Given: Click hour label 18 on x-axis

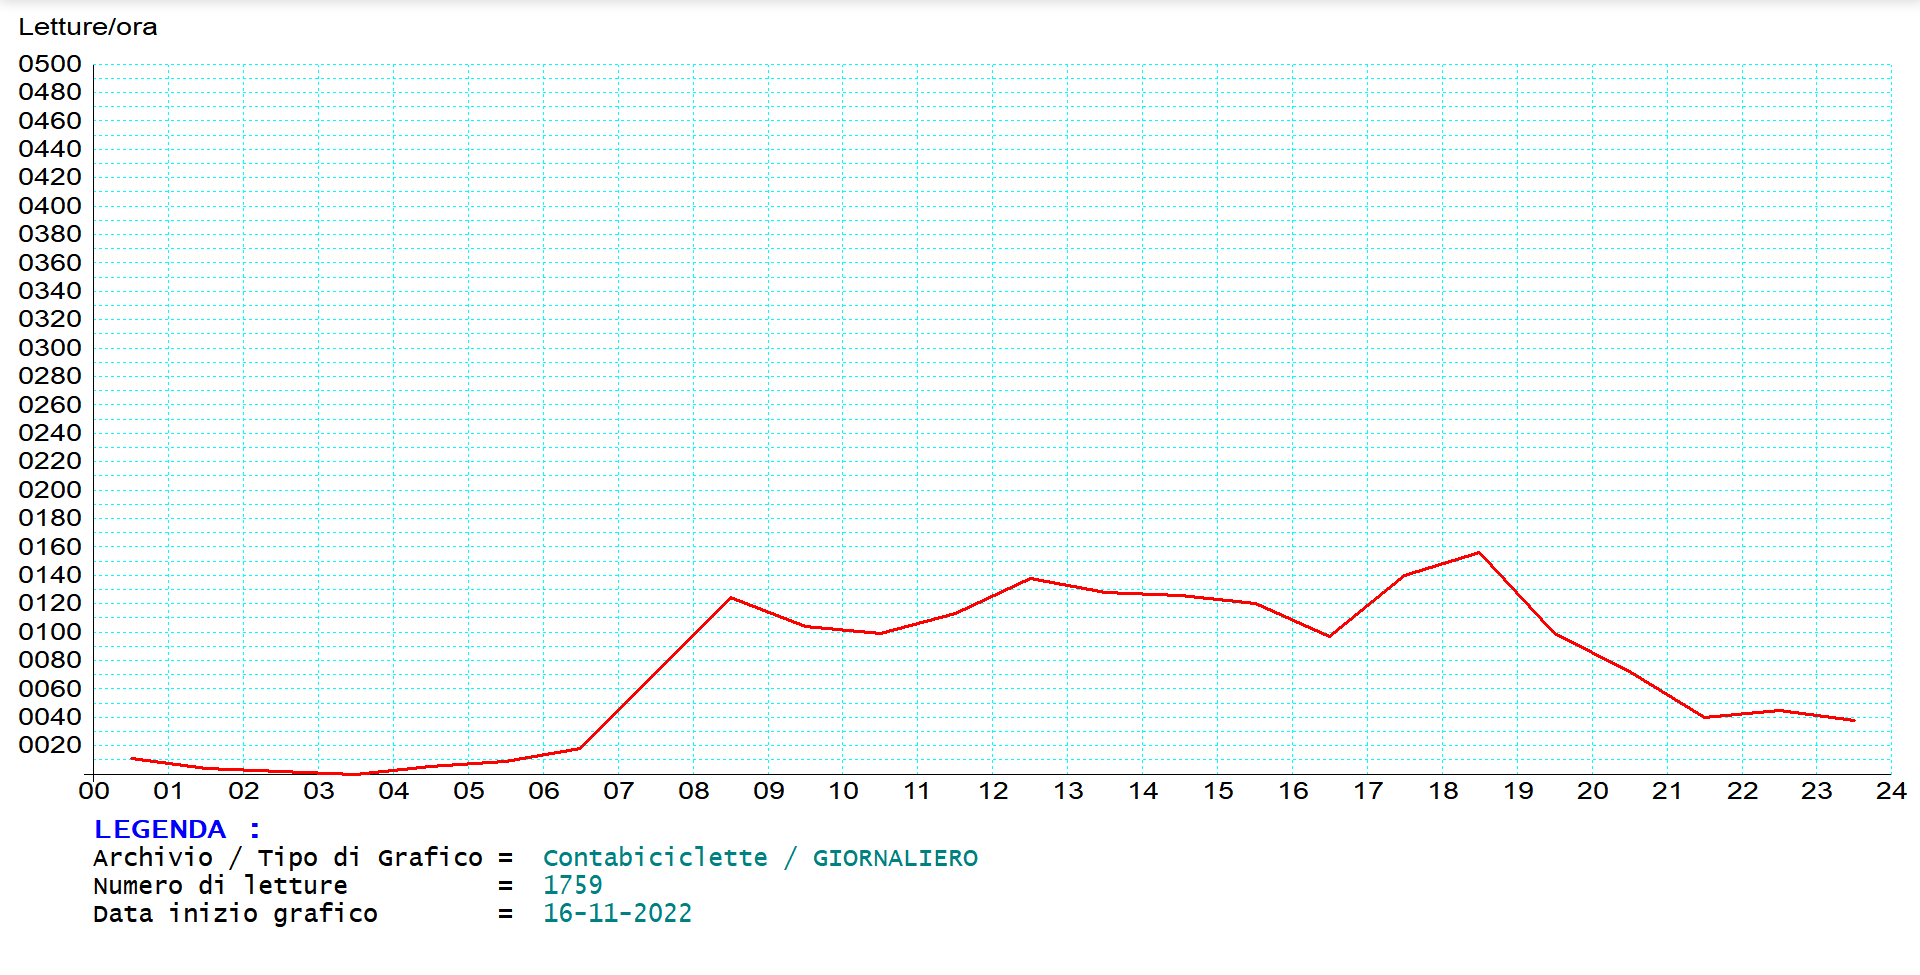Looking at the screenshot, I should pos(1443,791).
